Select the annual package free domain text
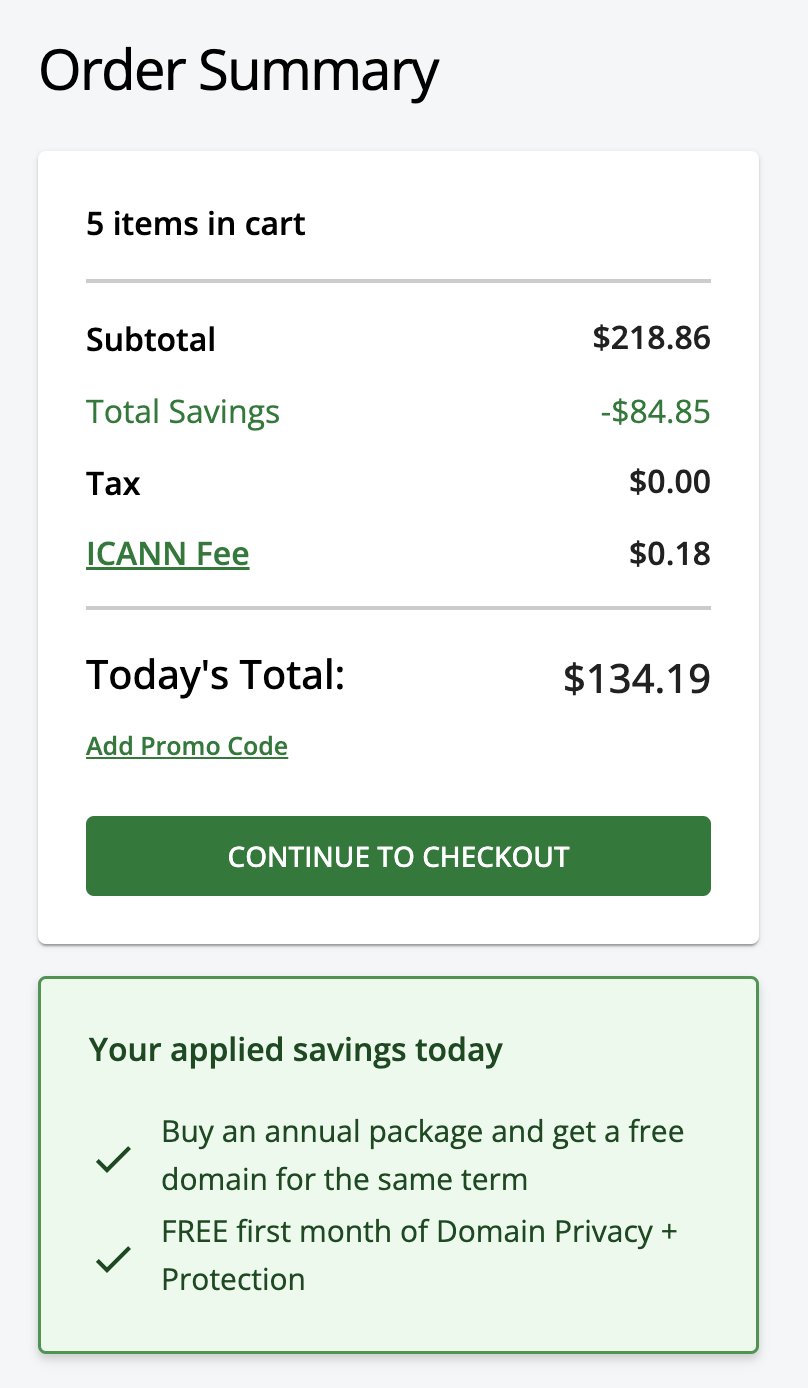 pyautogui.click(x=422, y=1155)
